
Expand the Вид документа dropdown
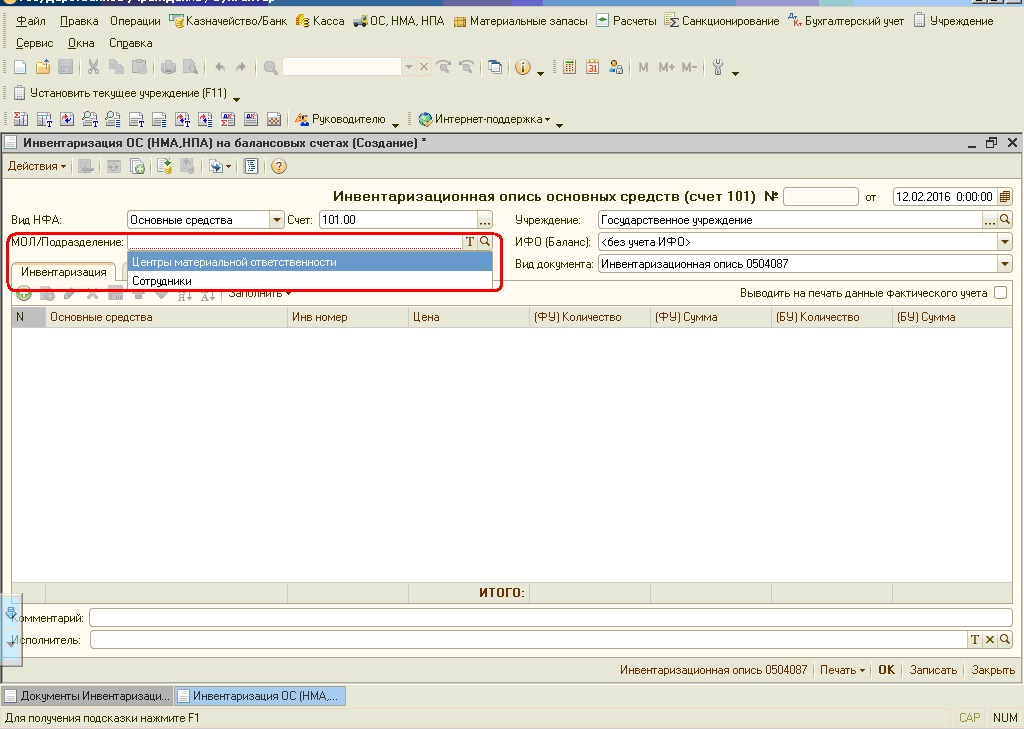1004,264
